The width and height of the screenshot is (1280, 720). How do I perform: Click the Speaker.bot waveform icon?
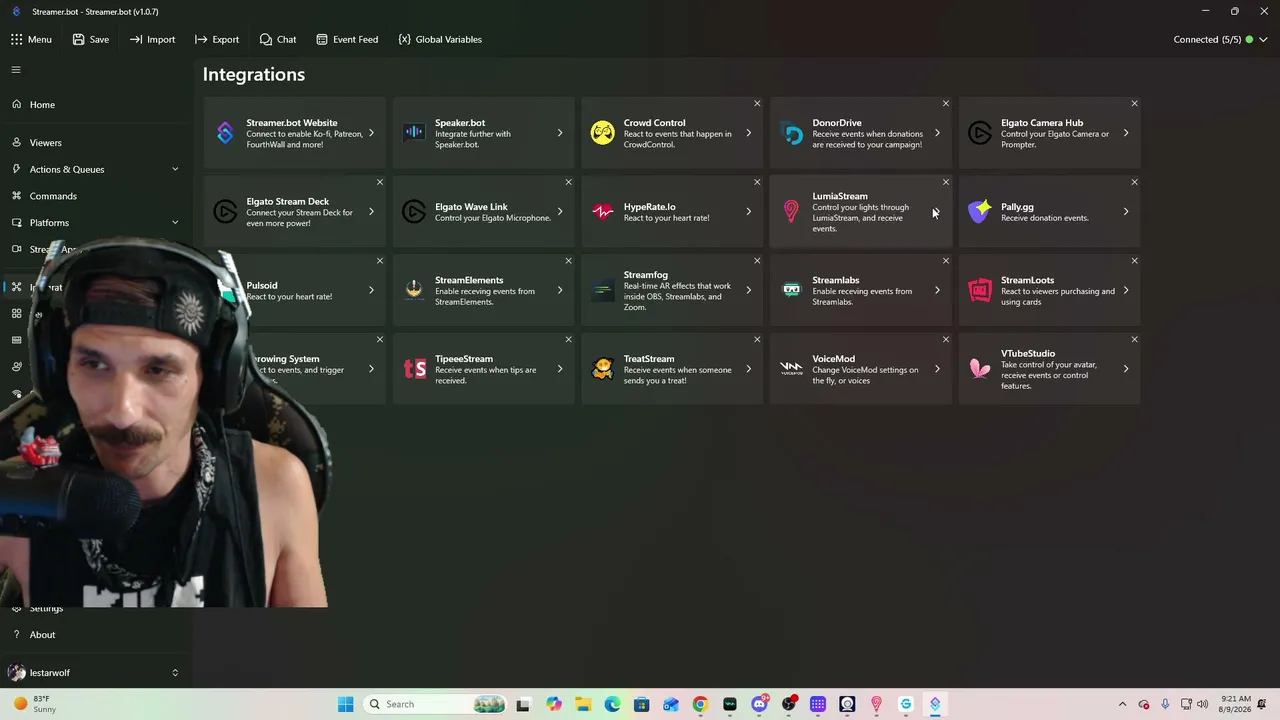pyautogui.click(x=414, y=133)
